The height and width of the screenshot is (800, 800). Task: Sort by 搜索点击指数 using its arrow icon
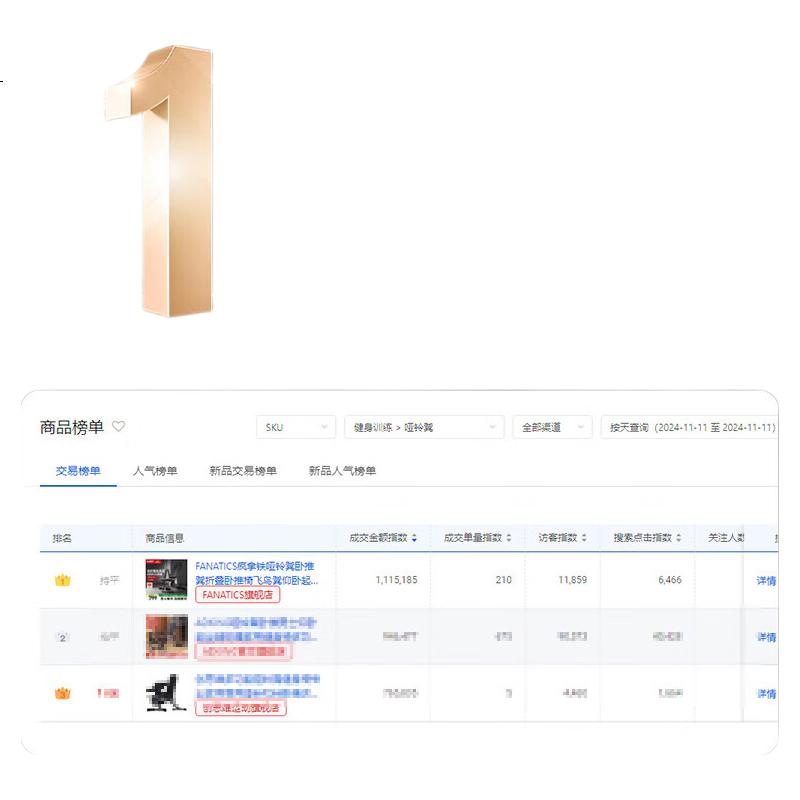pyautogui.click(x=679, y=538)
